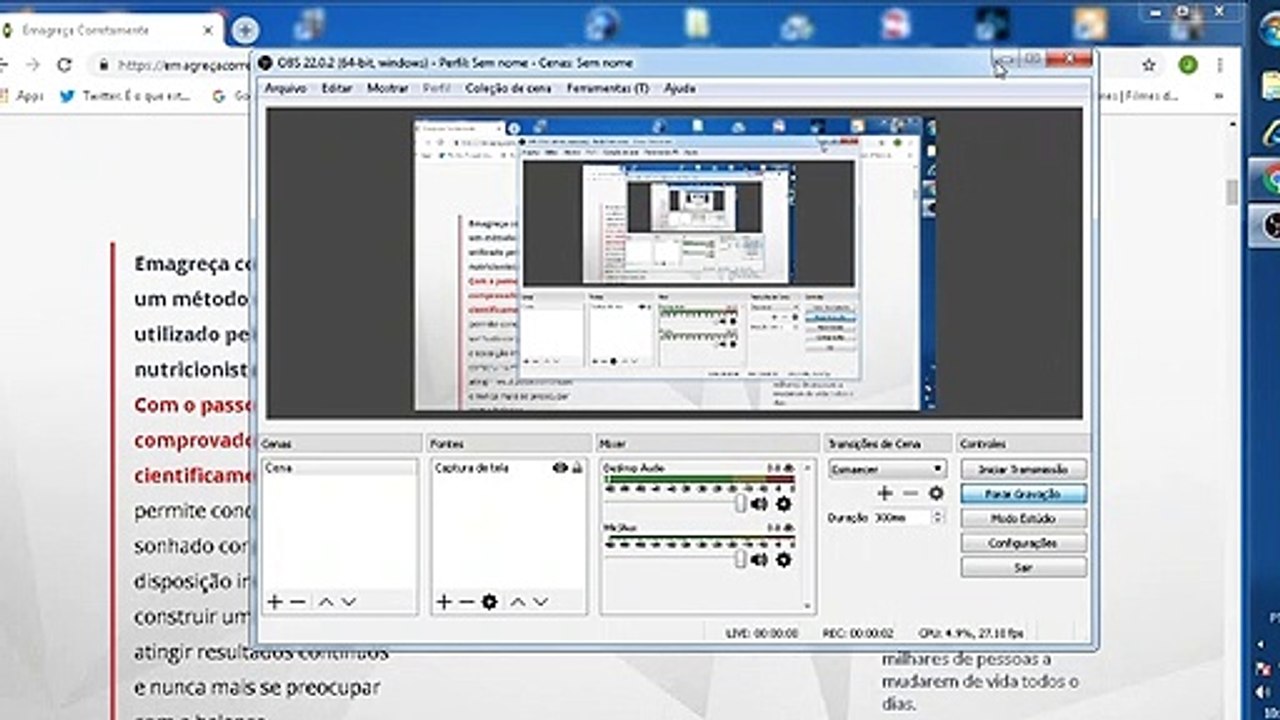Click the Modo Estúdio button

tap(1023, 518)
